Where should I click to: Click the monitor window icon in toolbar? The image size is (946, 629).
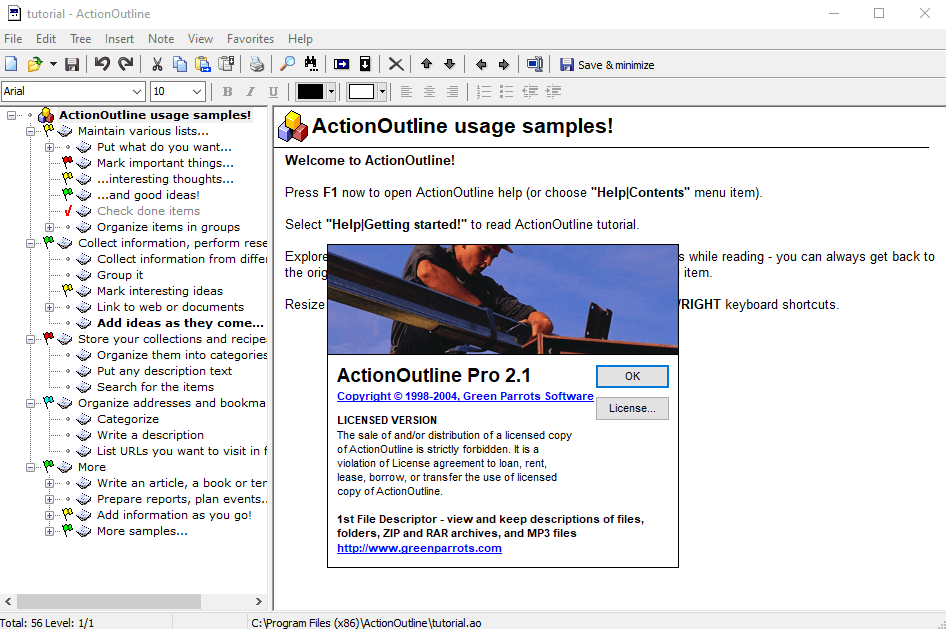tap(535, 64)
